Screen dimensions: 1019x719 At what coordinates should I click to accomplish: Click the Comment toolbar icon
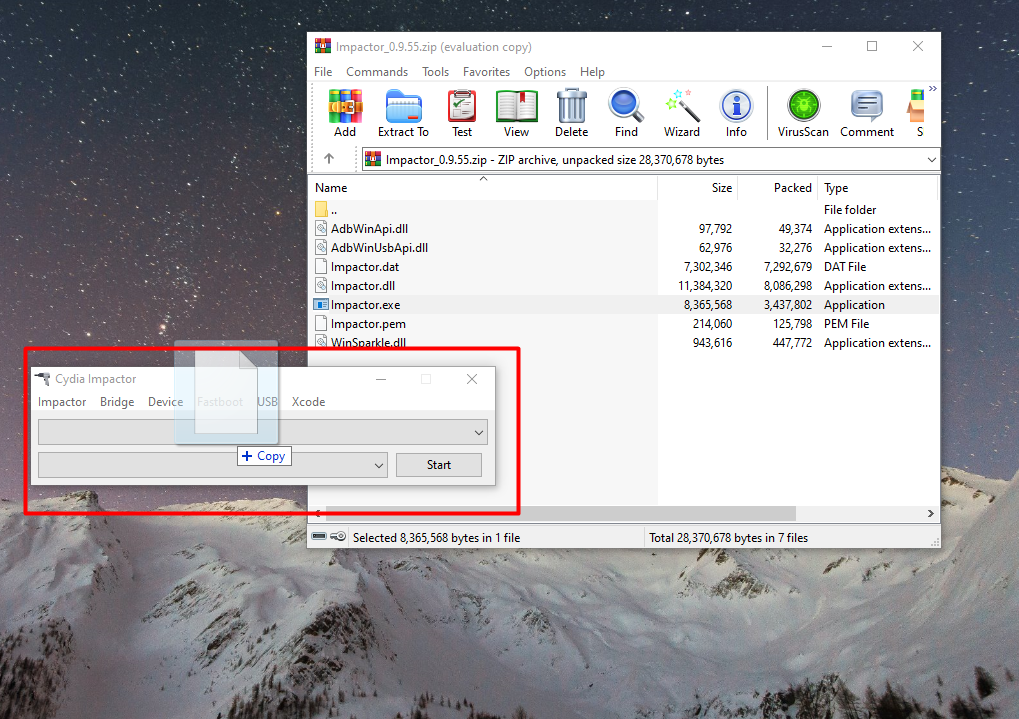867,112
